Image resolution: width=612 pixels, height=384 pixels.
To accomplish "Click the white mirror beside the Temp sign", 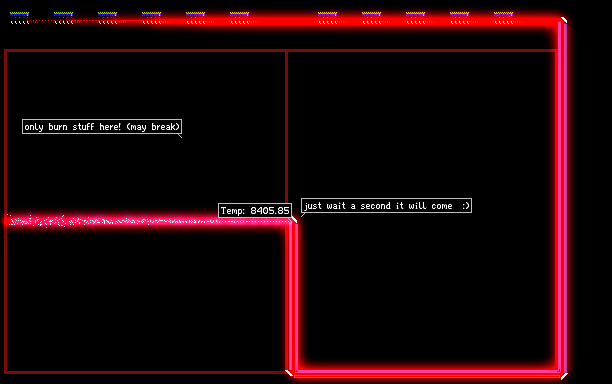I will (x=294, y=220).
